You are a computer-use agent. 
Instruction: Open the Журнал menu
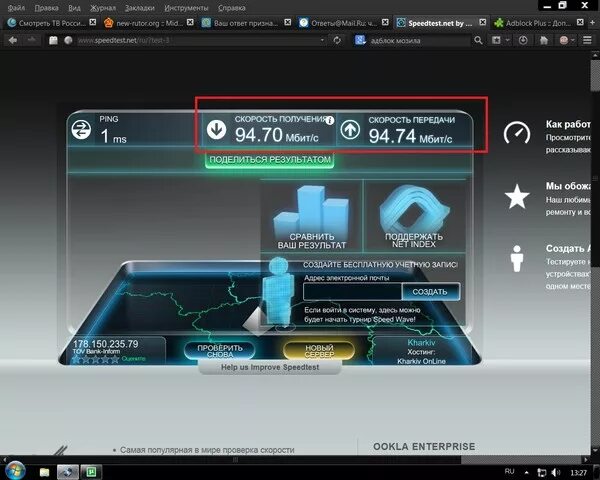103,8
